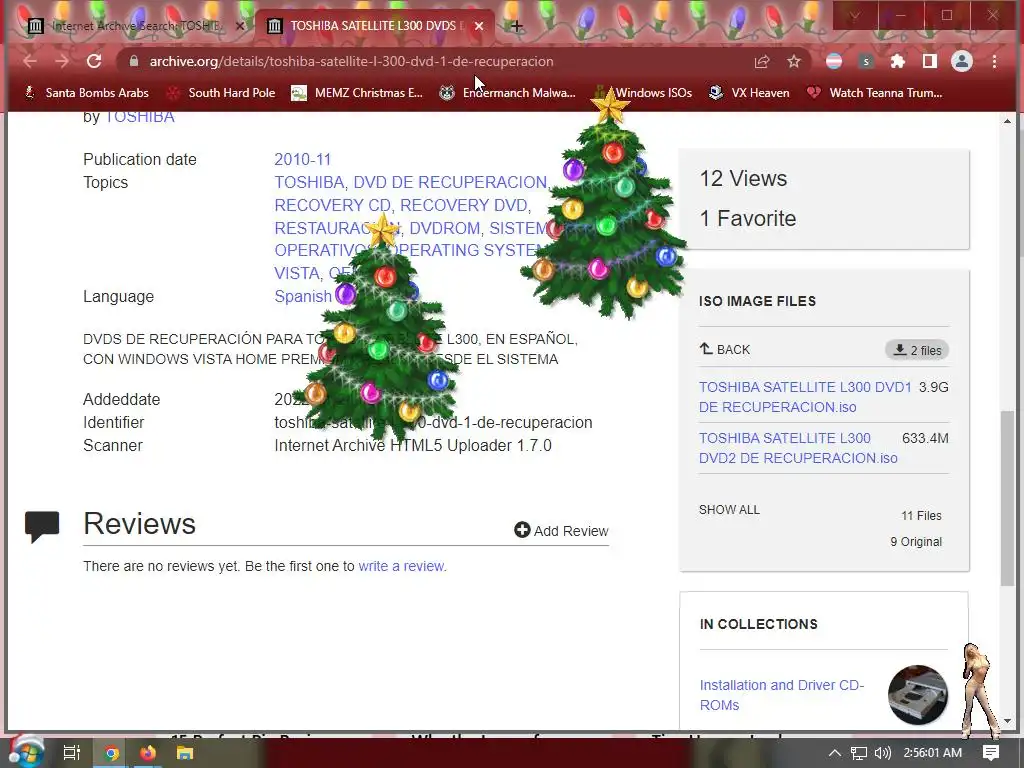Toggle the browser side panel icon
Image resolution: width=1024 pixels, height=768 pixels.
point(929,61)
